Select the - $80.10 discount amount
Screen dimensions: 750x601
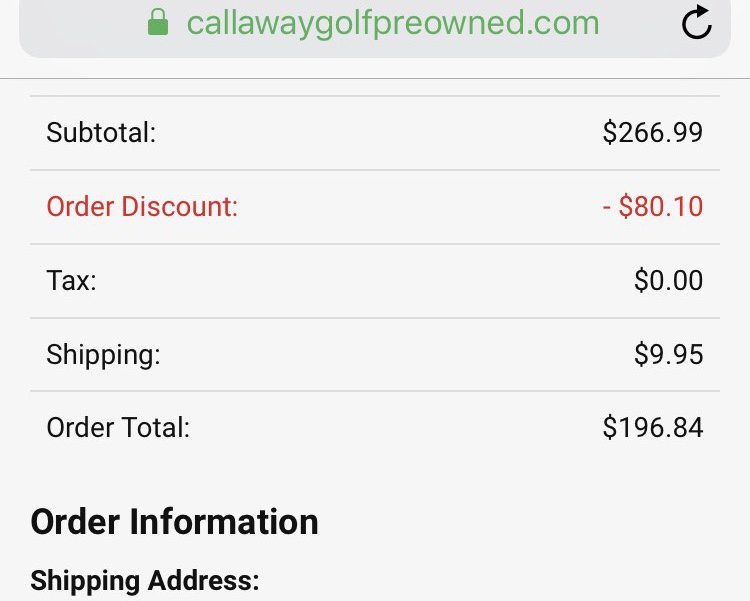652,207
